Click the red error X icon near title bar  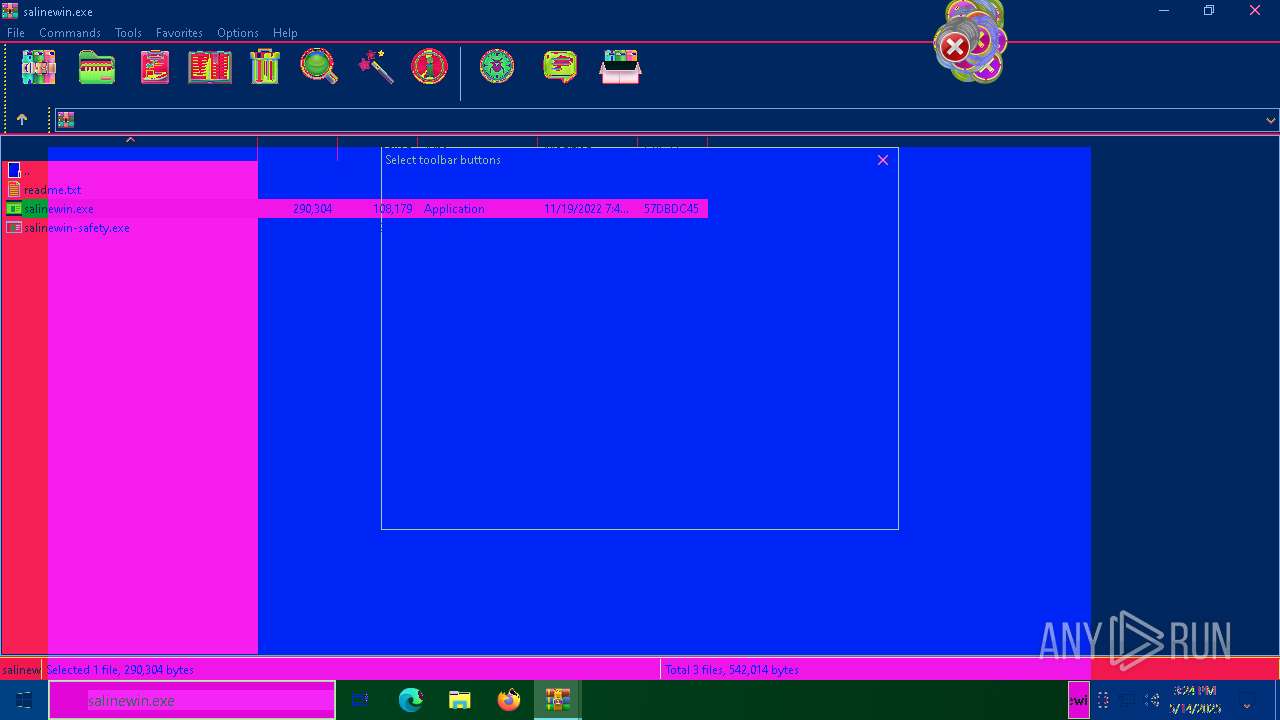(955, 47)
